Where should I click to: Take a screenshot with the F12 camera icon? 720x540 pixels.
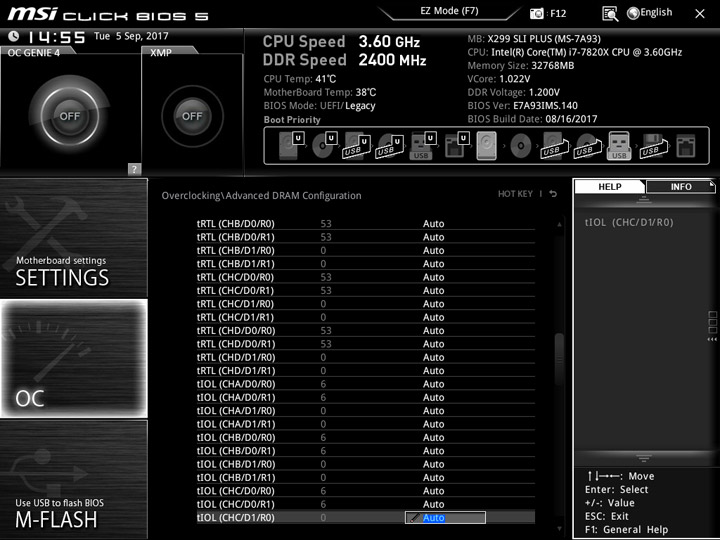click(536, 14)
